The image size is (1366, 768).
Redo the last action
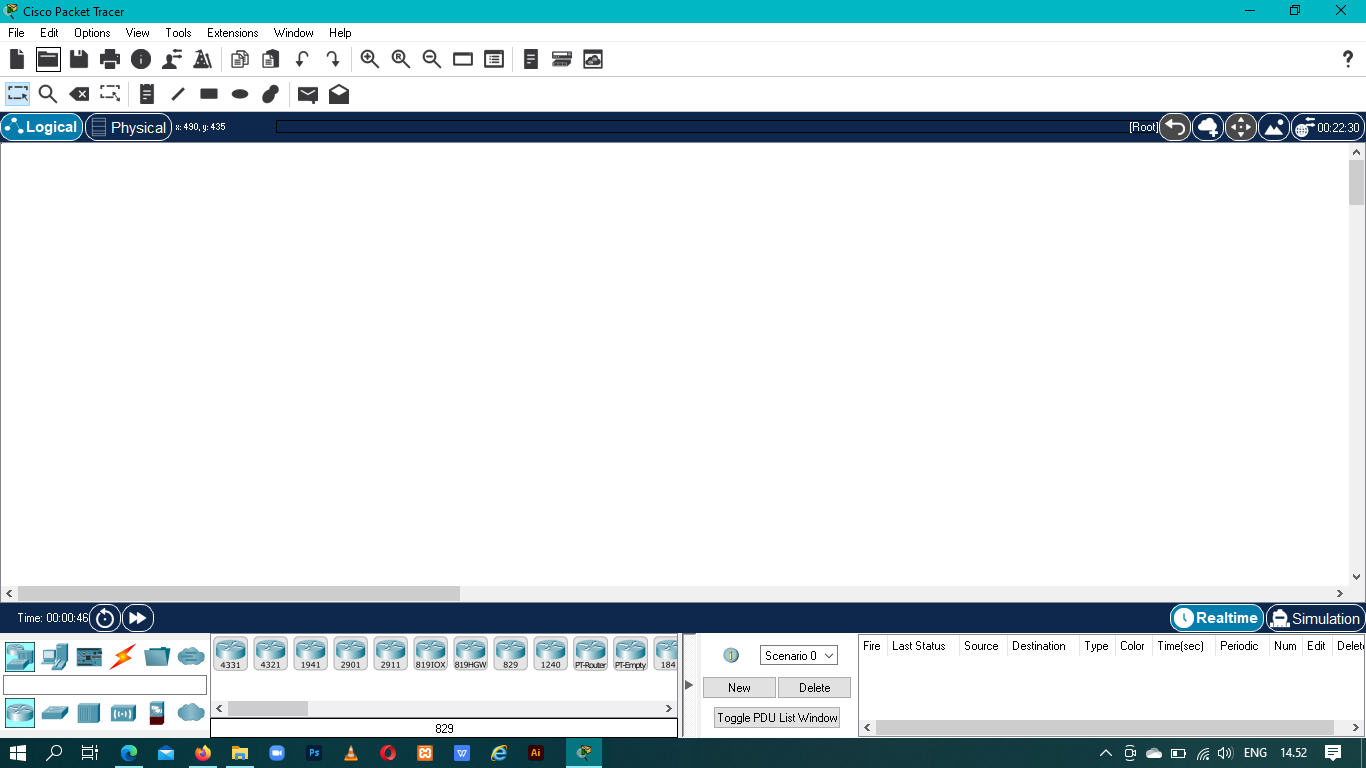click(x=333, y=59)
